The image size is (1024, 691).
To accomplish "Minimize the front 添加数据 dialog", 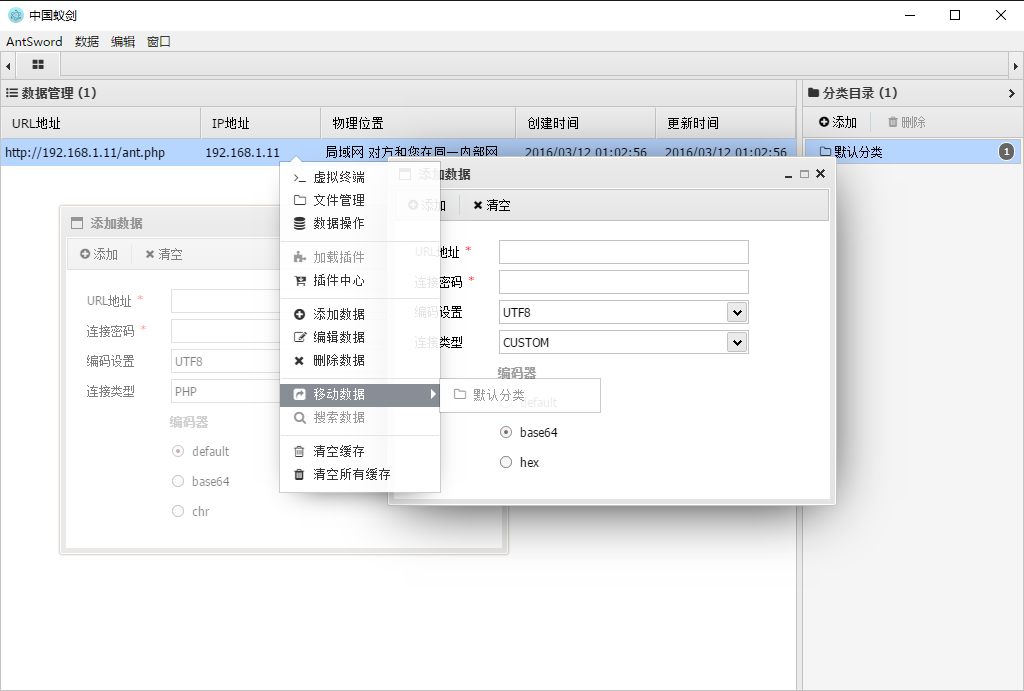I will click(x=788, y=174).
